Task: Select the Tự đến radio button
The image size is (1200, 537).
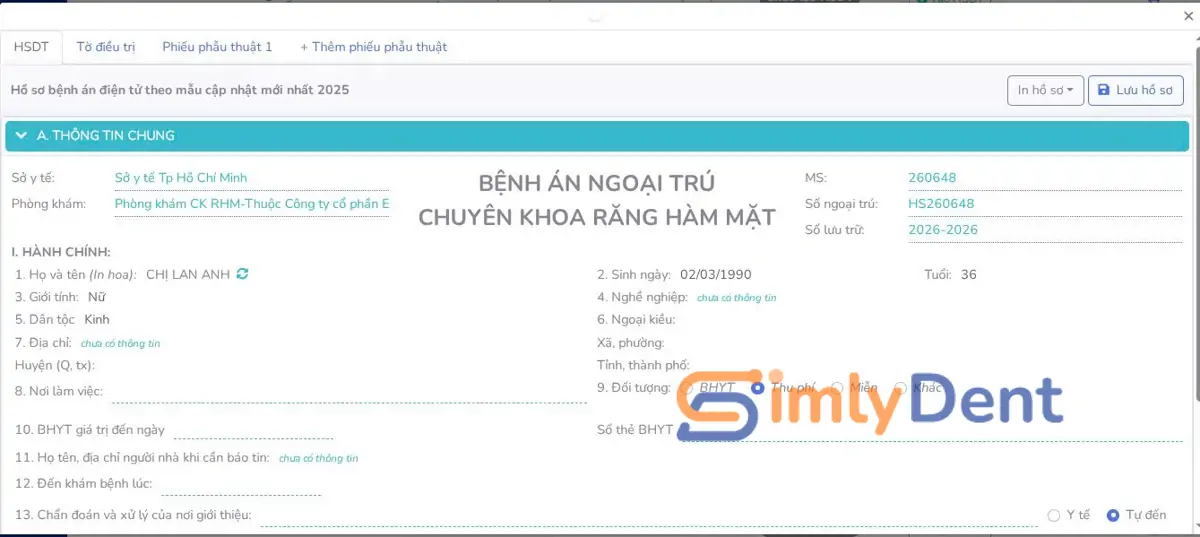Action: 1113,515
